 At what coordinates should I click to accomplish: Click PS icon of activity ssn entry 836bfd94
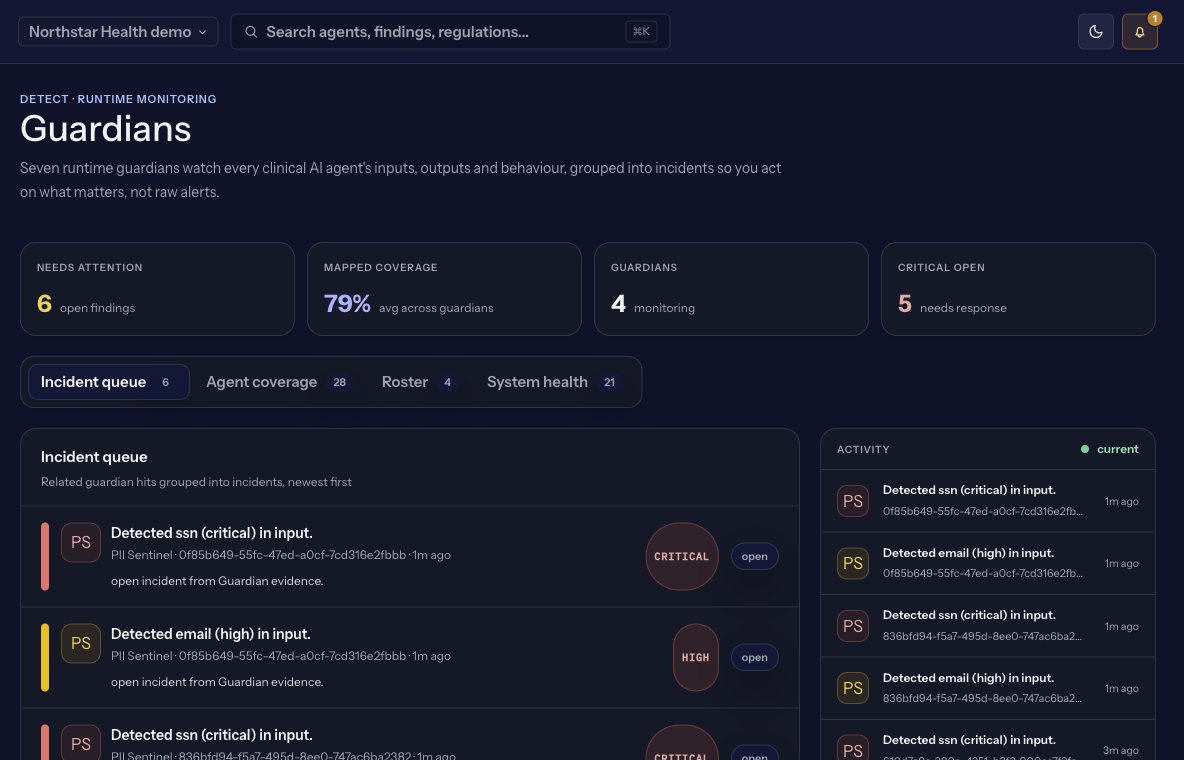click(853, 626)
